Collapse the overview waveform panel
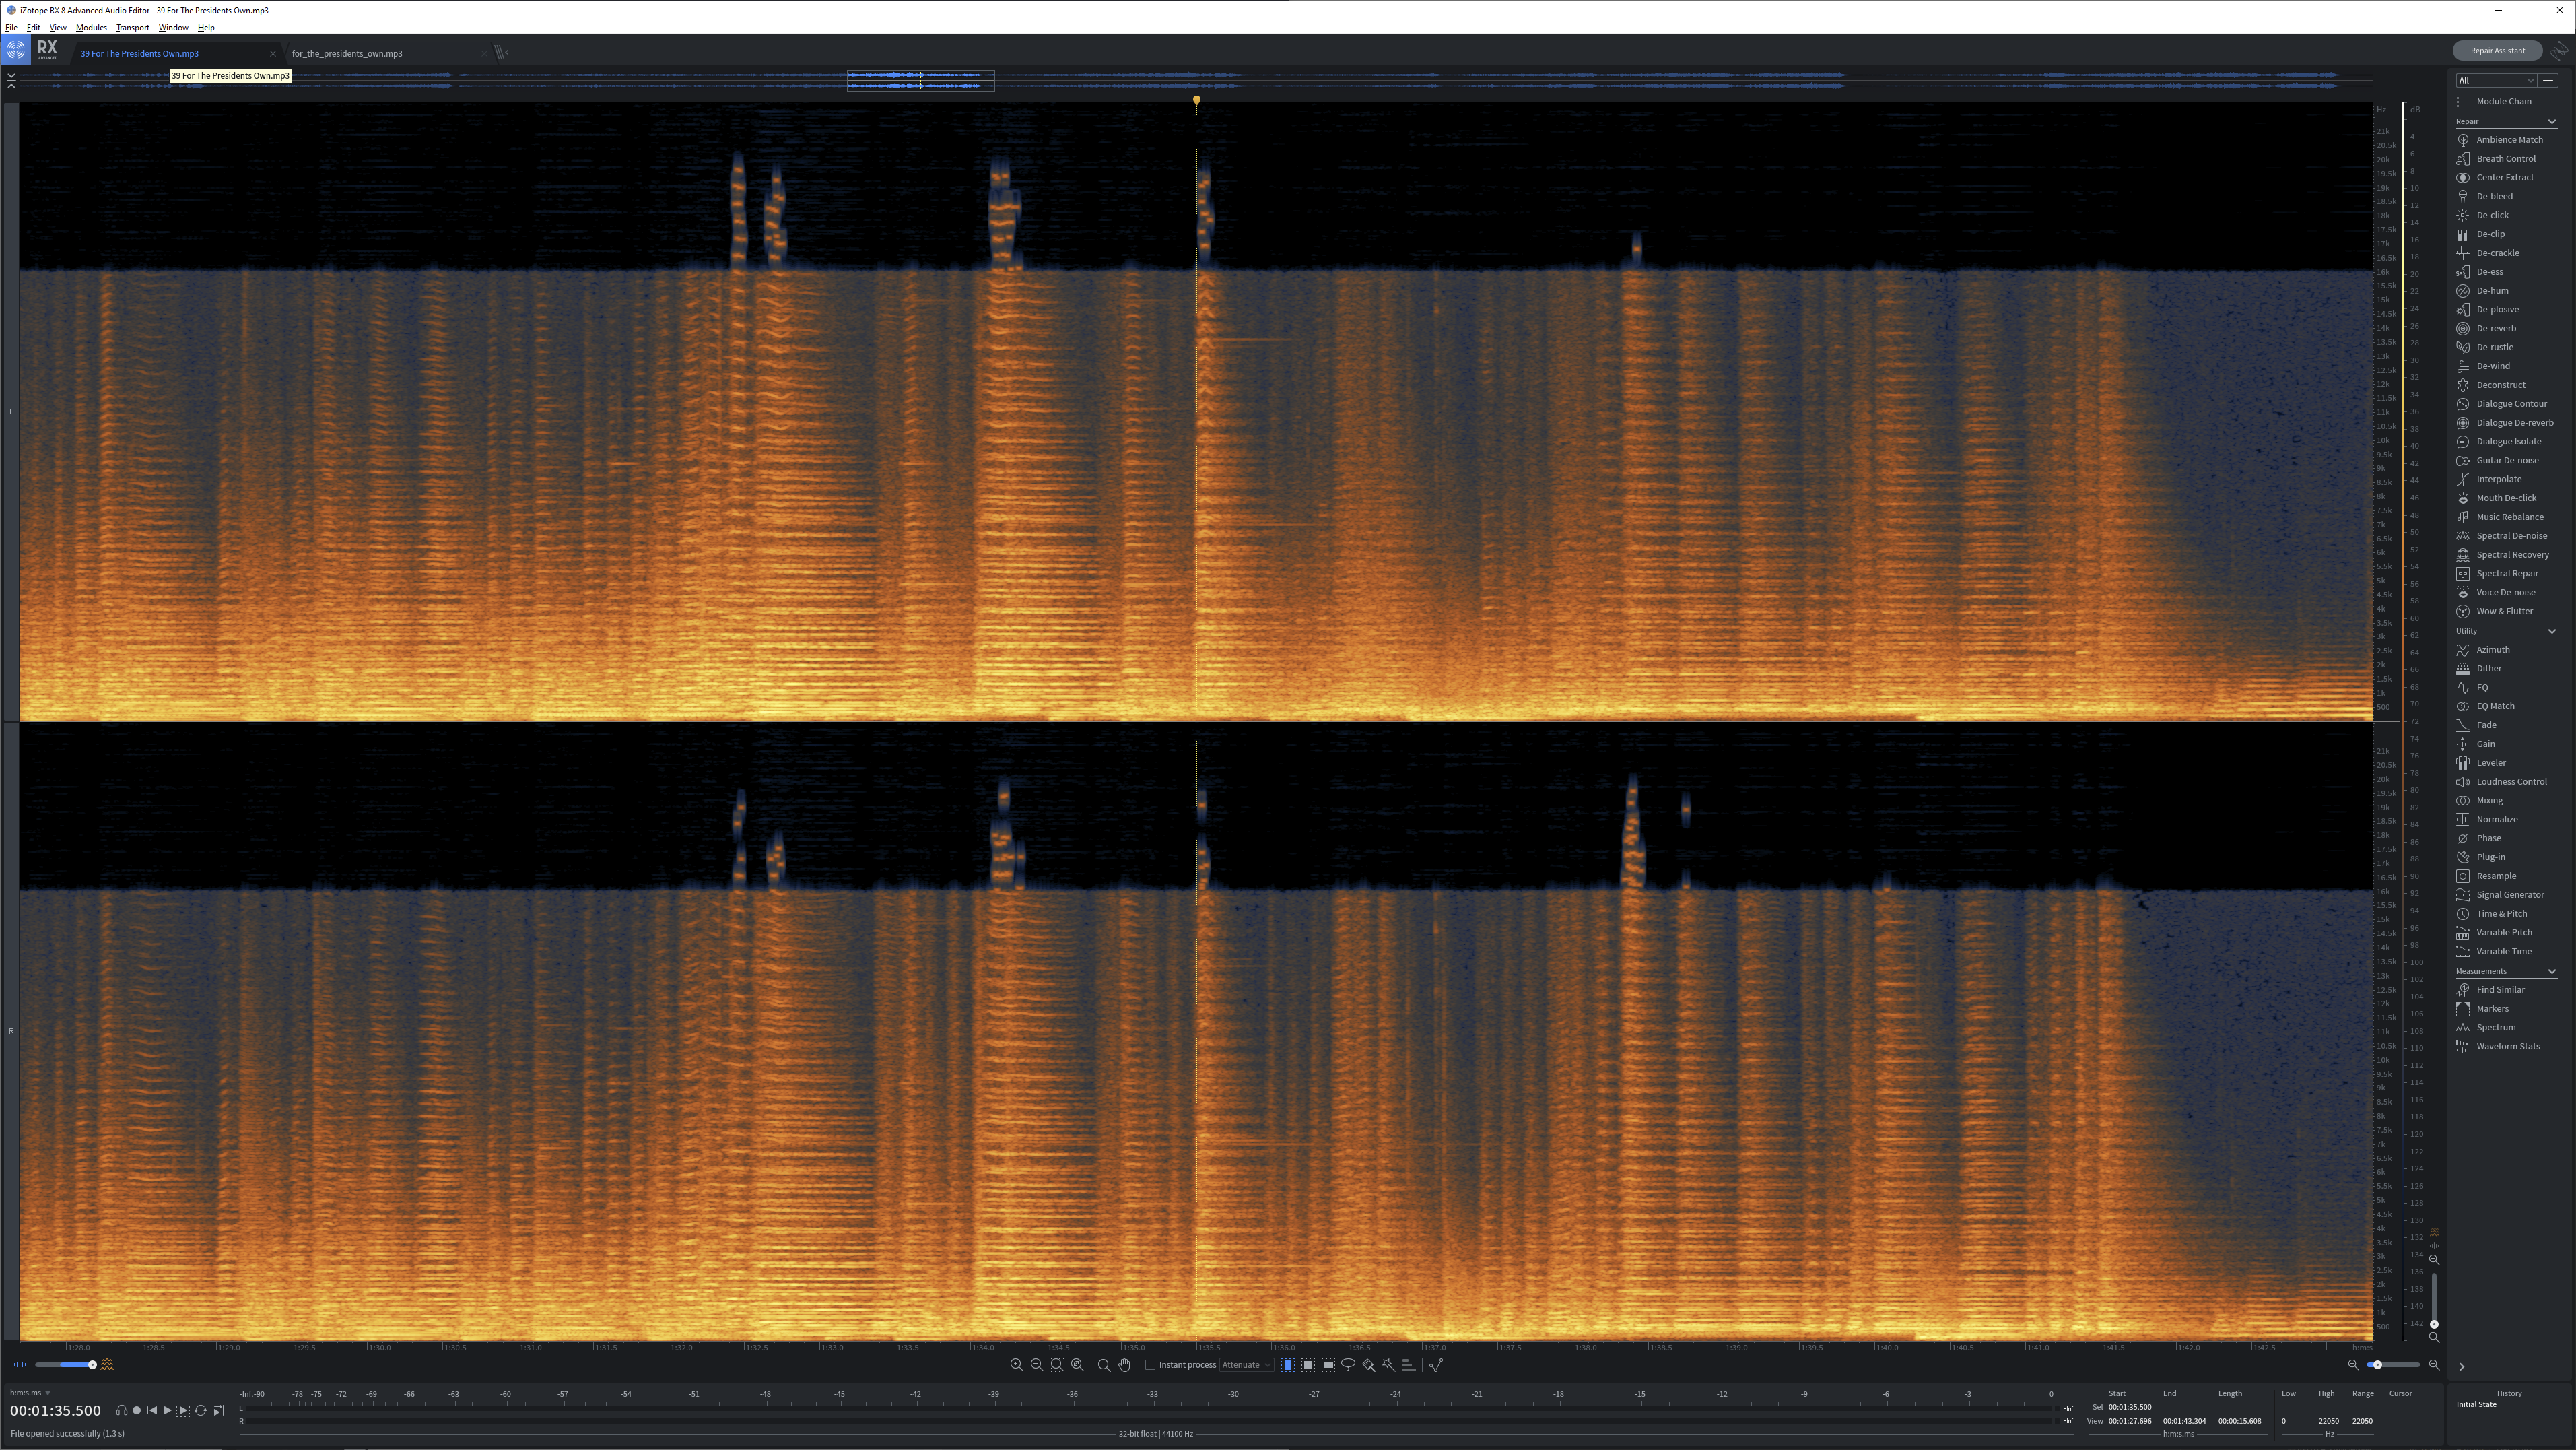 (11, 80)
